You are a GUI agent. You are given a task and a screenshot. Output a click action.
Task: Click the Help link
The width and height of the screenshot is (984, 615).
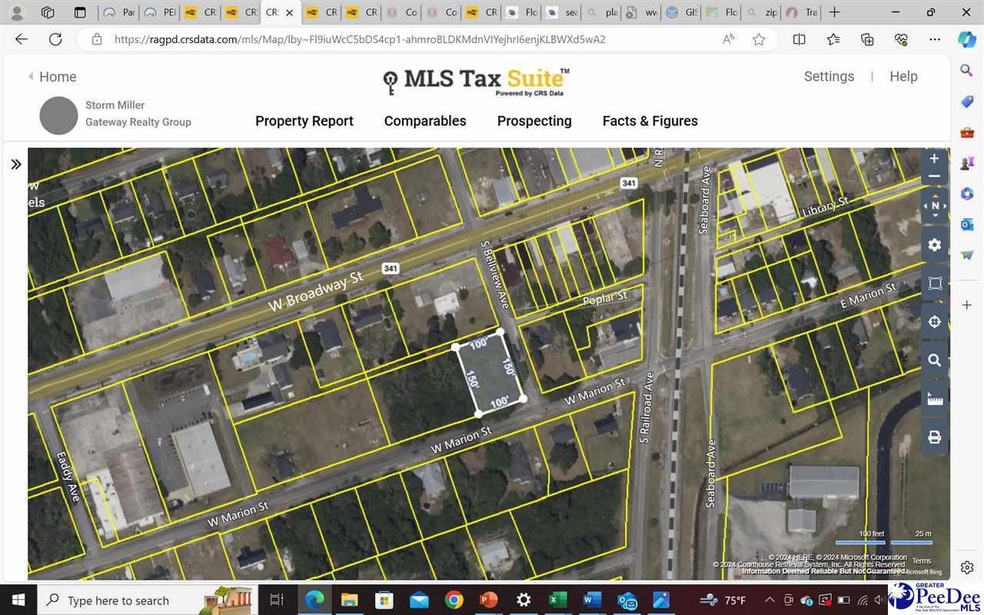pos(902,76)
